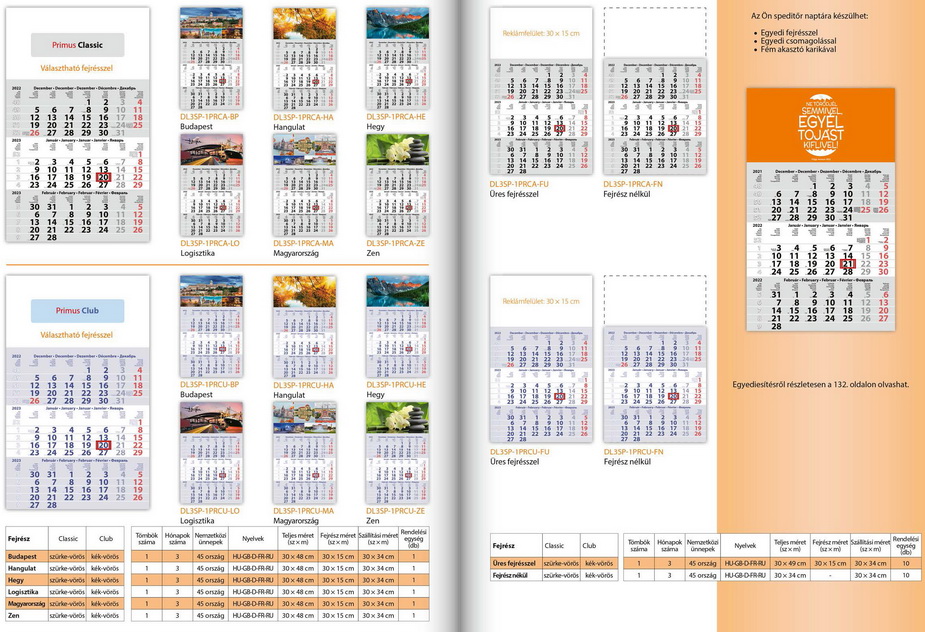Click the page 132 customization reference text
925x632 pixels.
[820, 384]
